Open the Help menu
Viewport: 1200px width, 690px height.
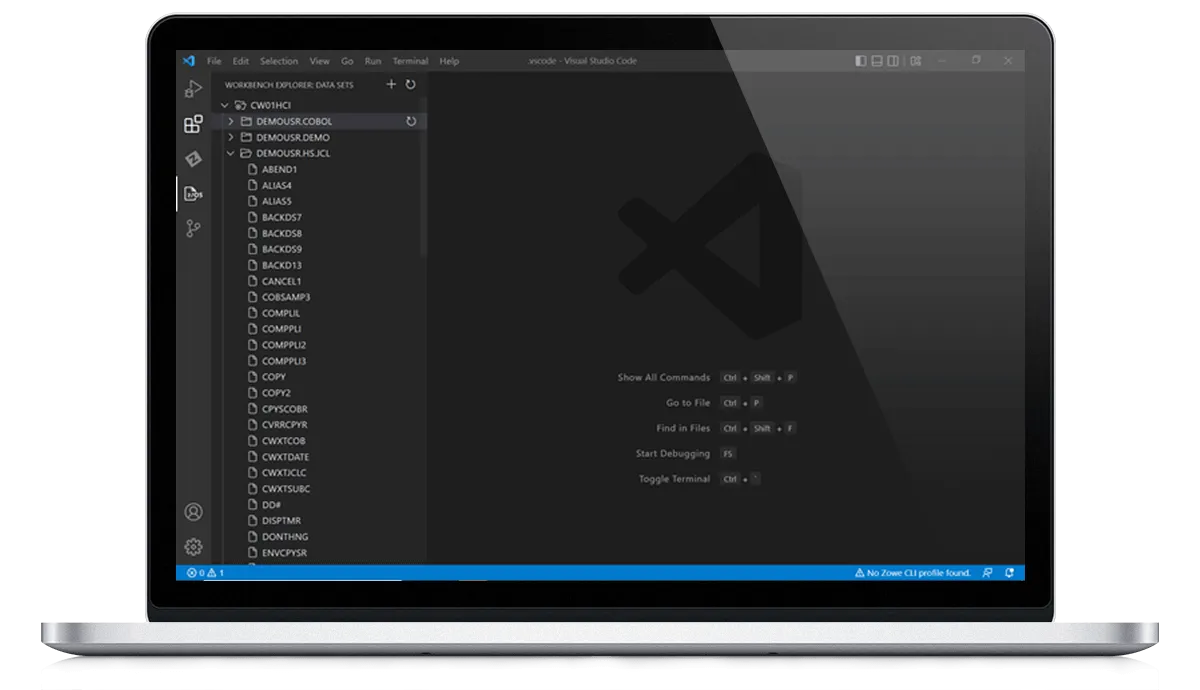click(x=449, y=61)
